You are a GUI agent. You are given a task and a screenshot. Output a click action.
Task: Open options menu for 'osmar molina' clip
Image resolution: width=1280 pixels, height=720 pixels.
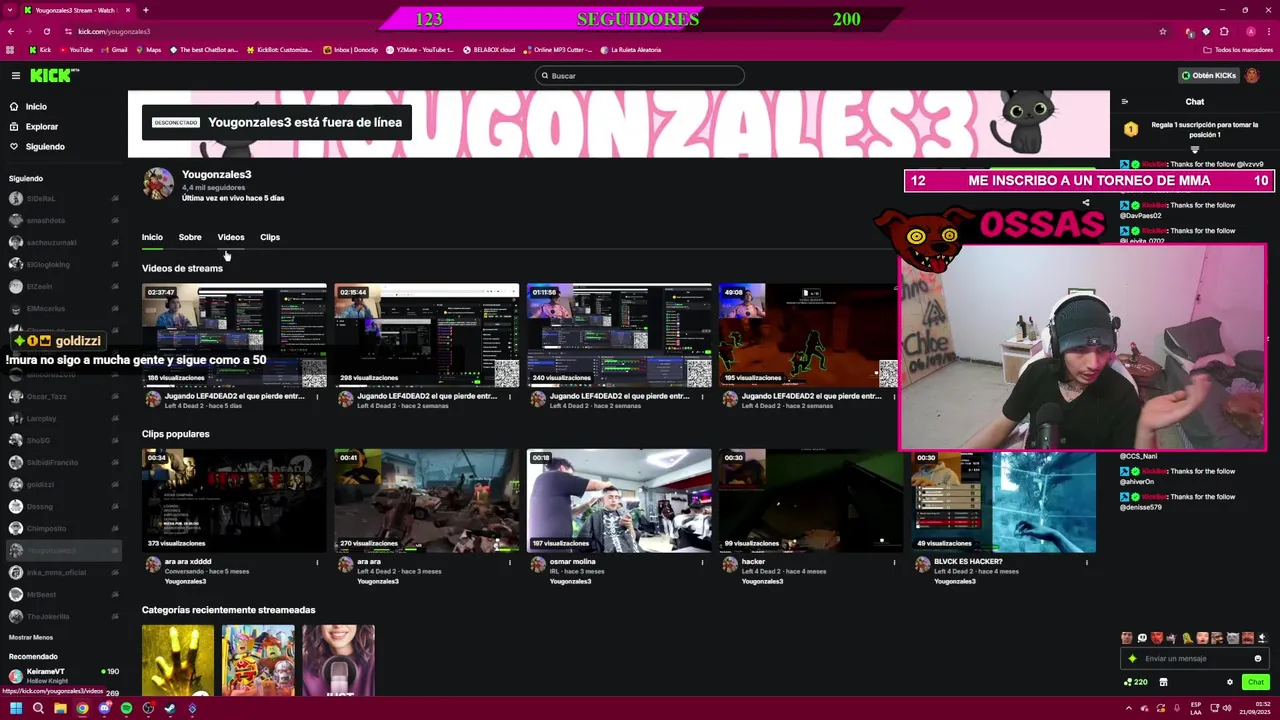coord(702,563)
